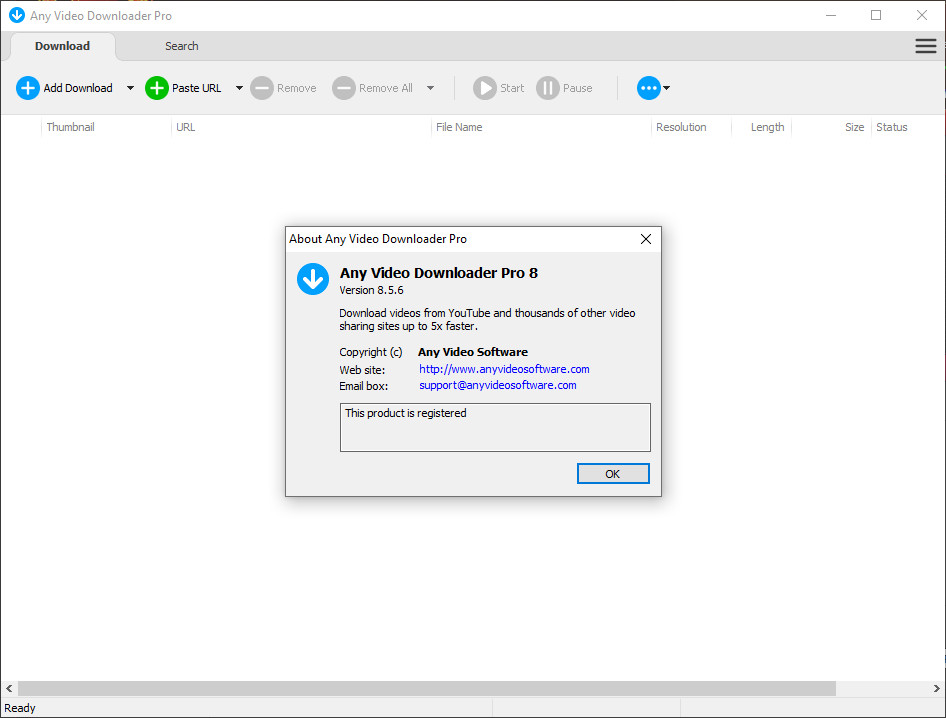
Task: Click the Status column header
Action: (892, 127)
